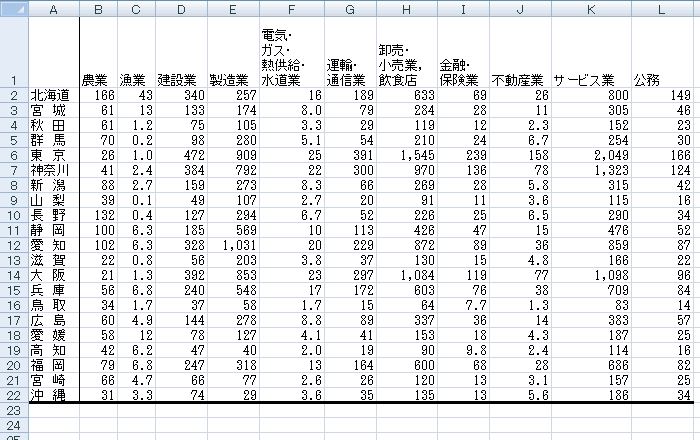The height and width of the screenshot is (440, 700).
Task: Select the 愛媛 cell
Action: pyautogui.click(x=54, y=335)
